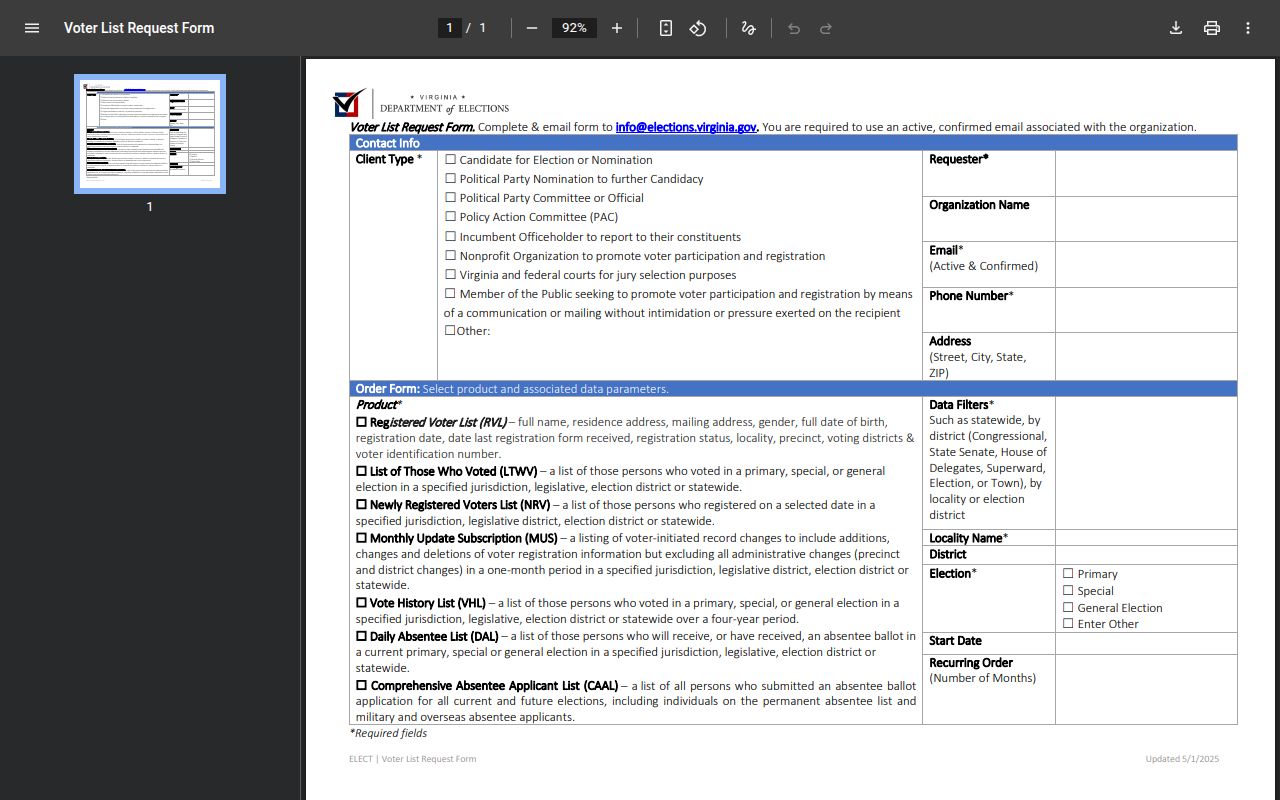The width and height of the screenshot is (1280, 800).
Task: Check Candidate for Election or Nomination
Action: coord(451,159)
